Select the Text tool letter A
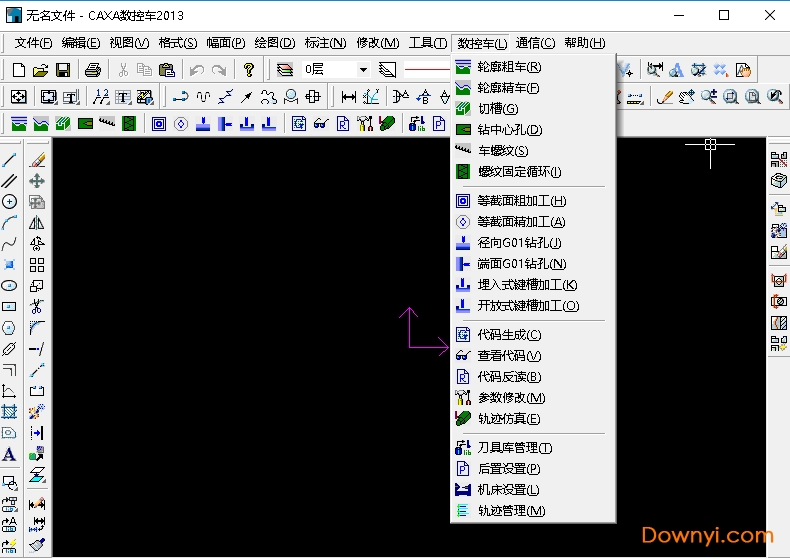790x559 pixels. pos(9,454)
